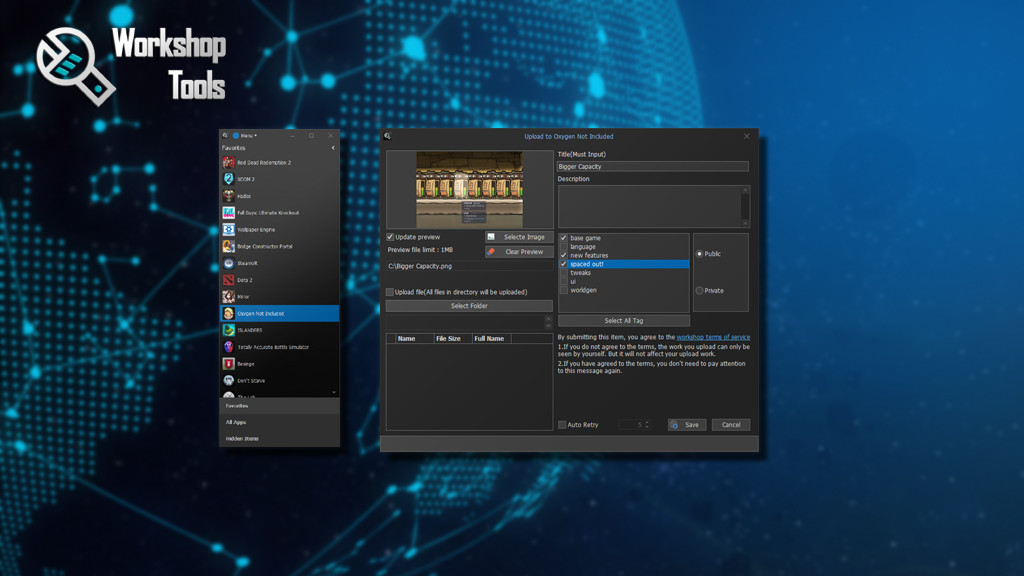
Task: Enable the Upload file checkbox
Action: click(392, 291)
